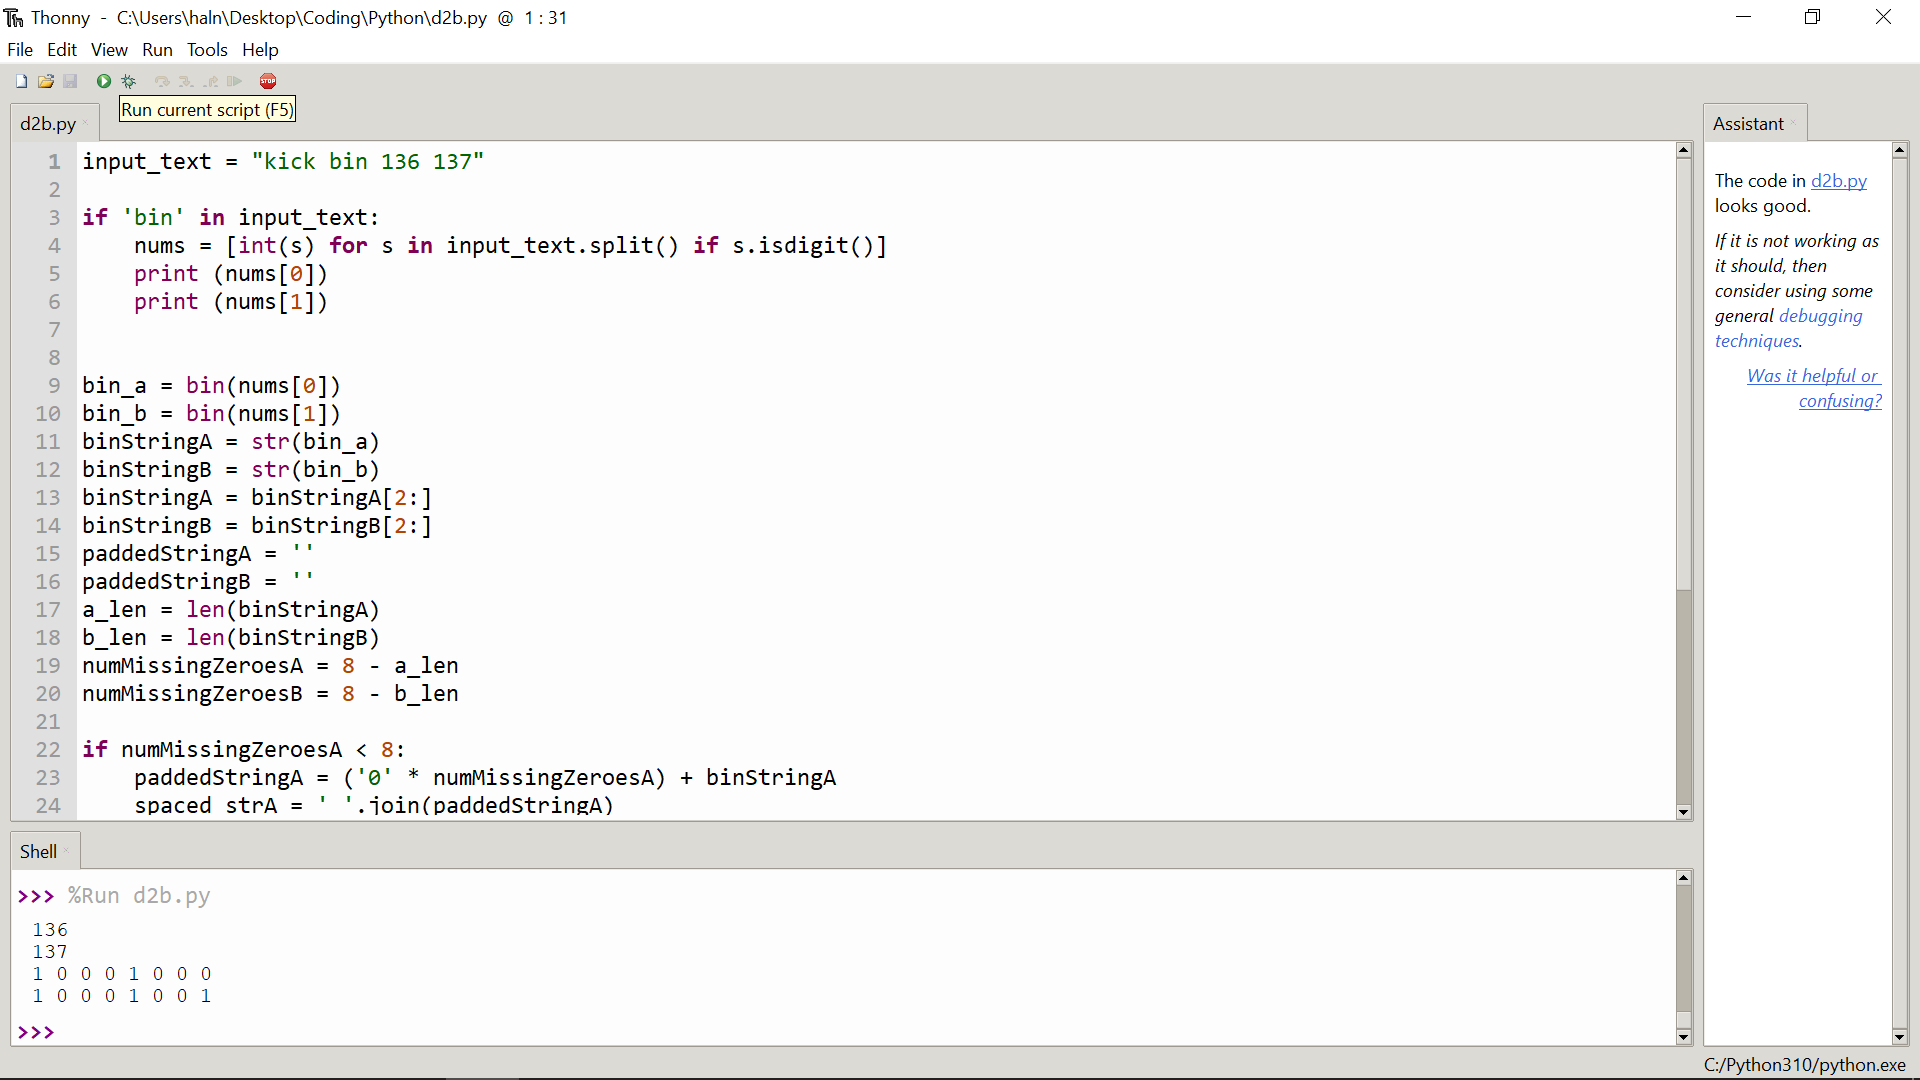The image size is (1920, 1080).
Task: Start debugging with the bug icon
Action: tap(129, 81)
